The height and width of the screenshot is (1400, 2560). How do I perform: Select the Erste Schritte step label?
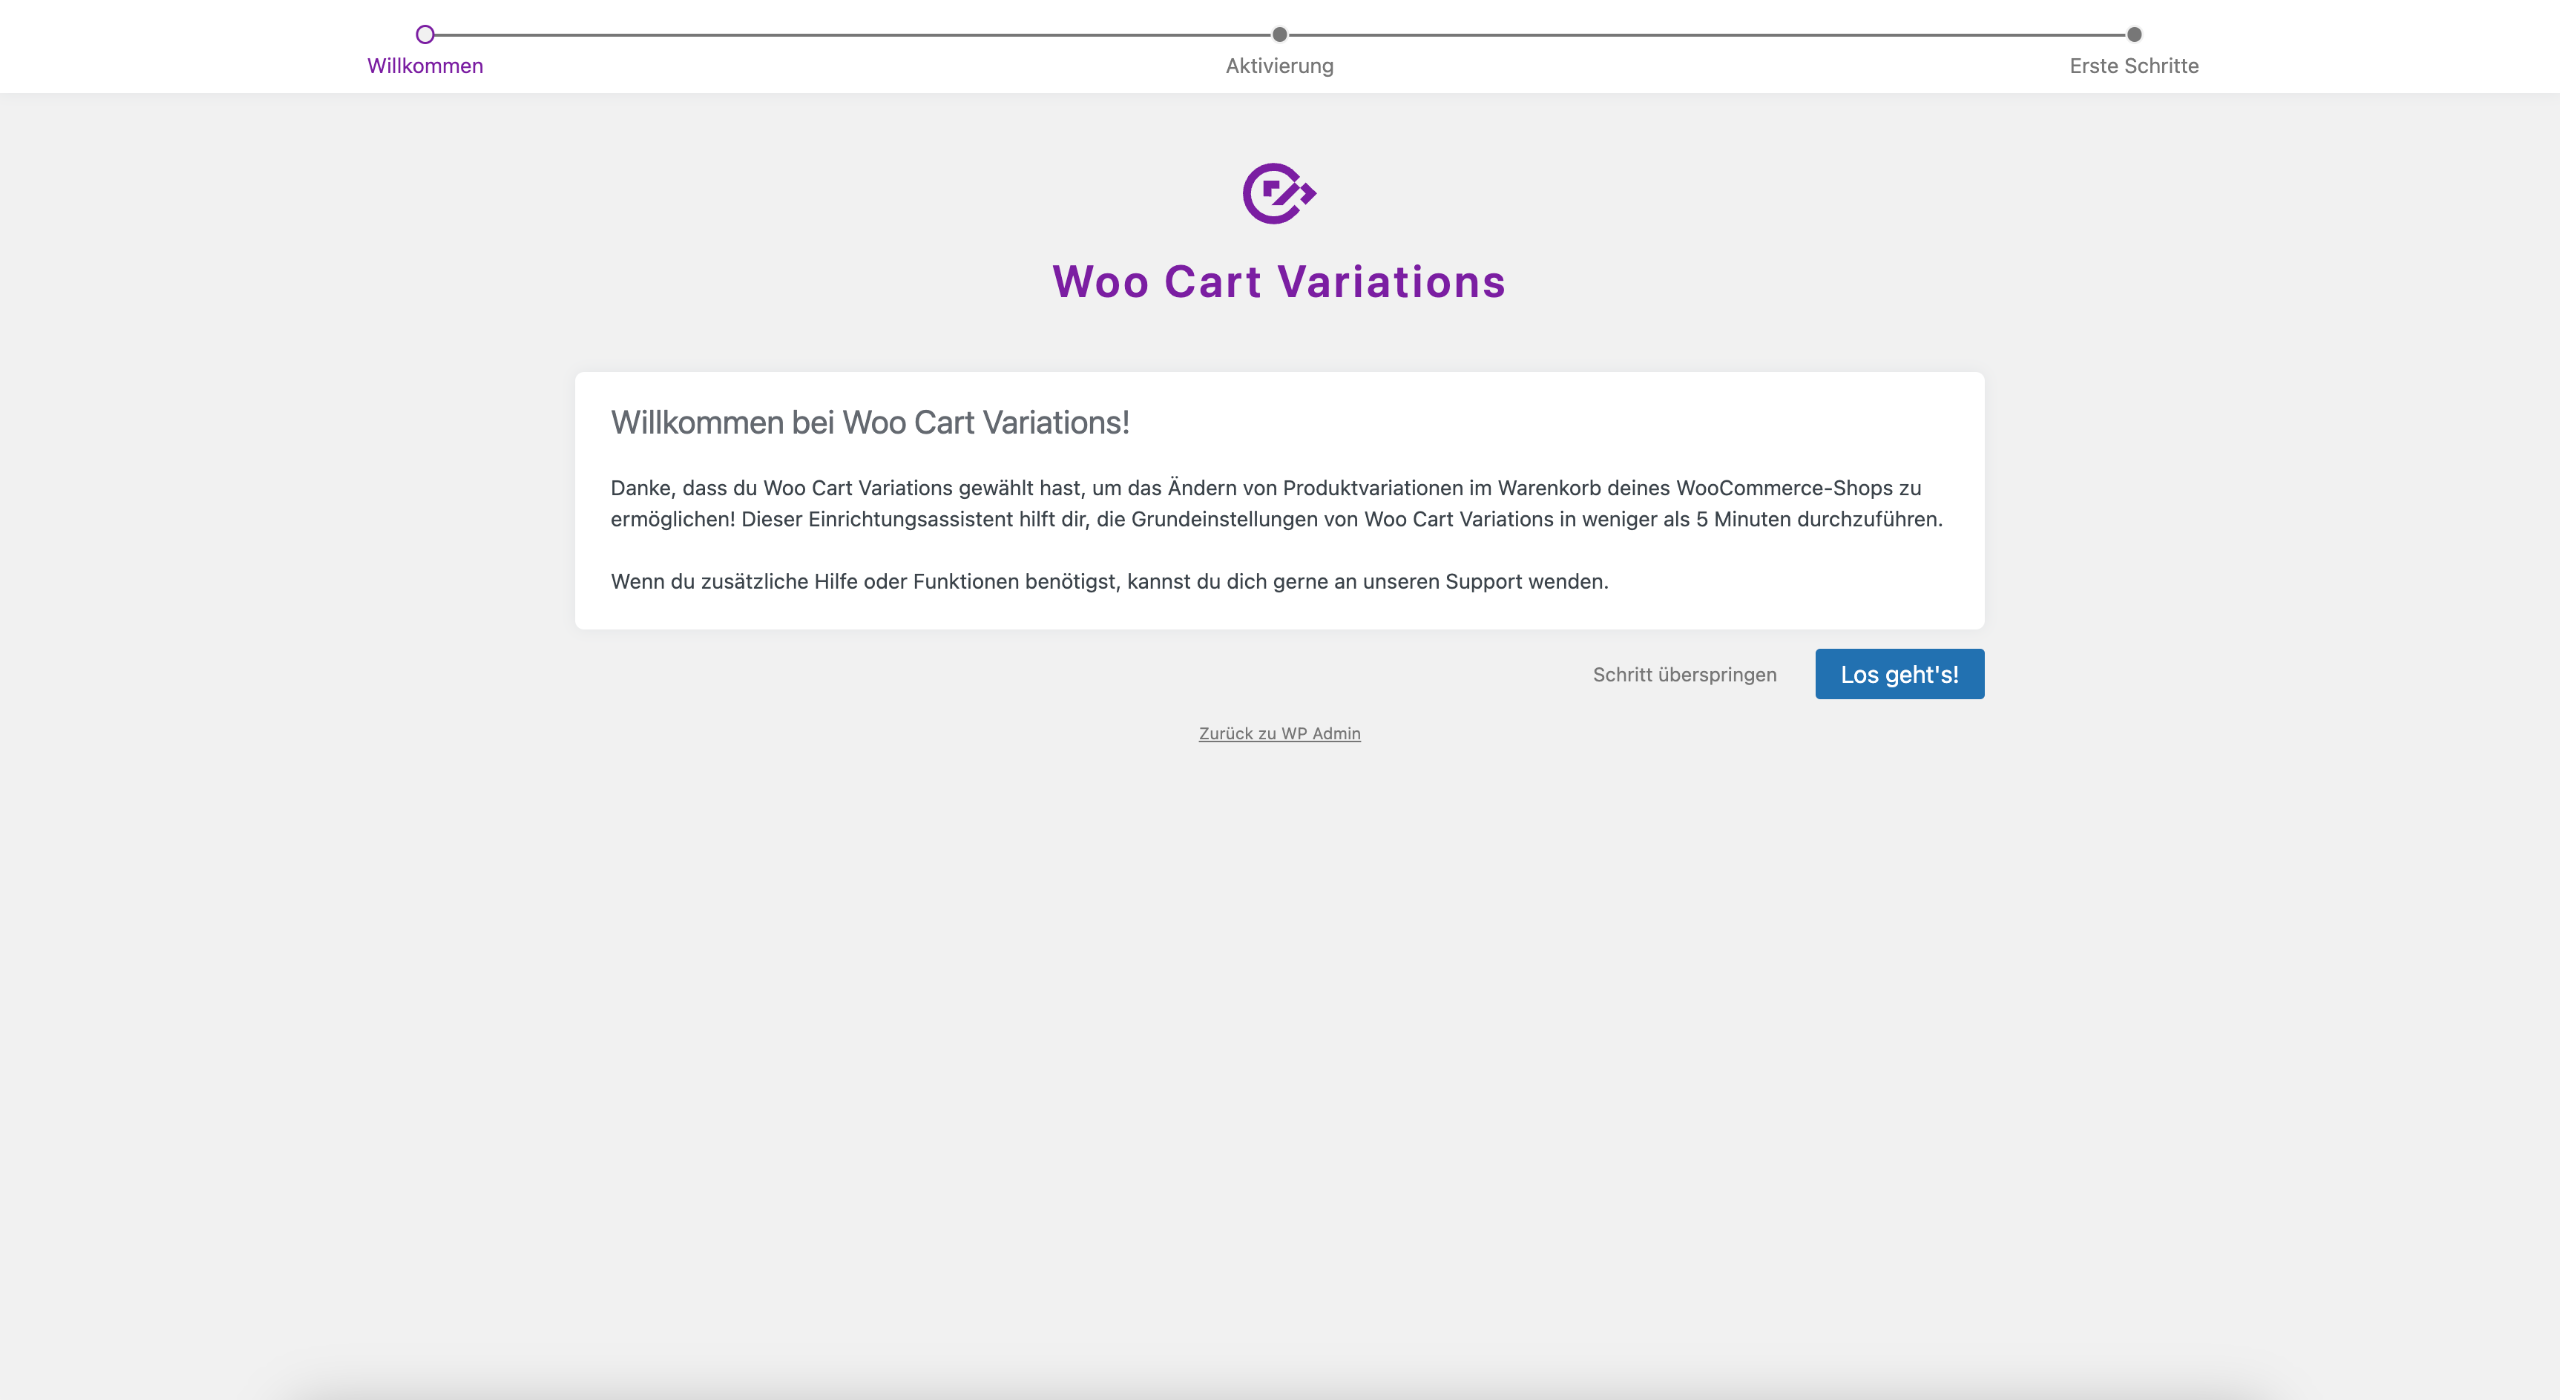(2133, 66)
